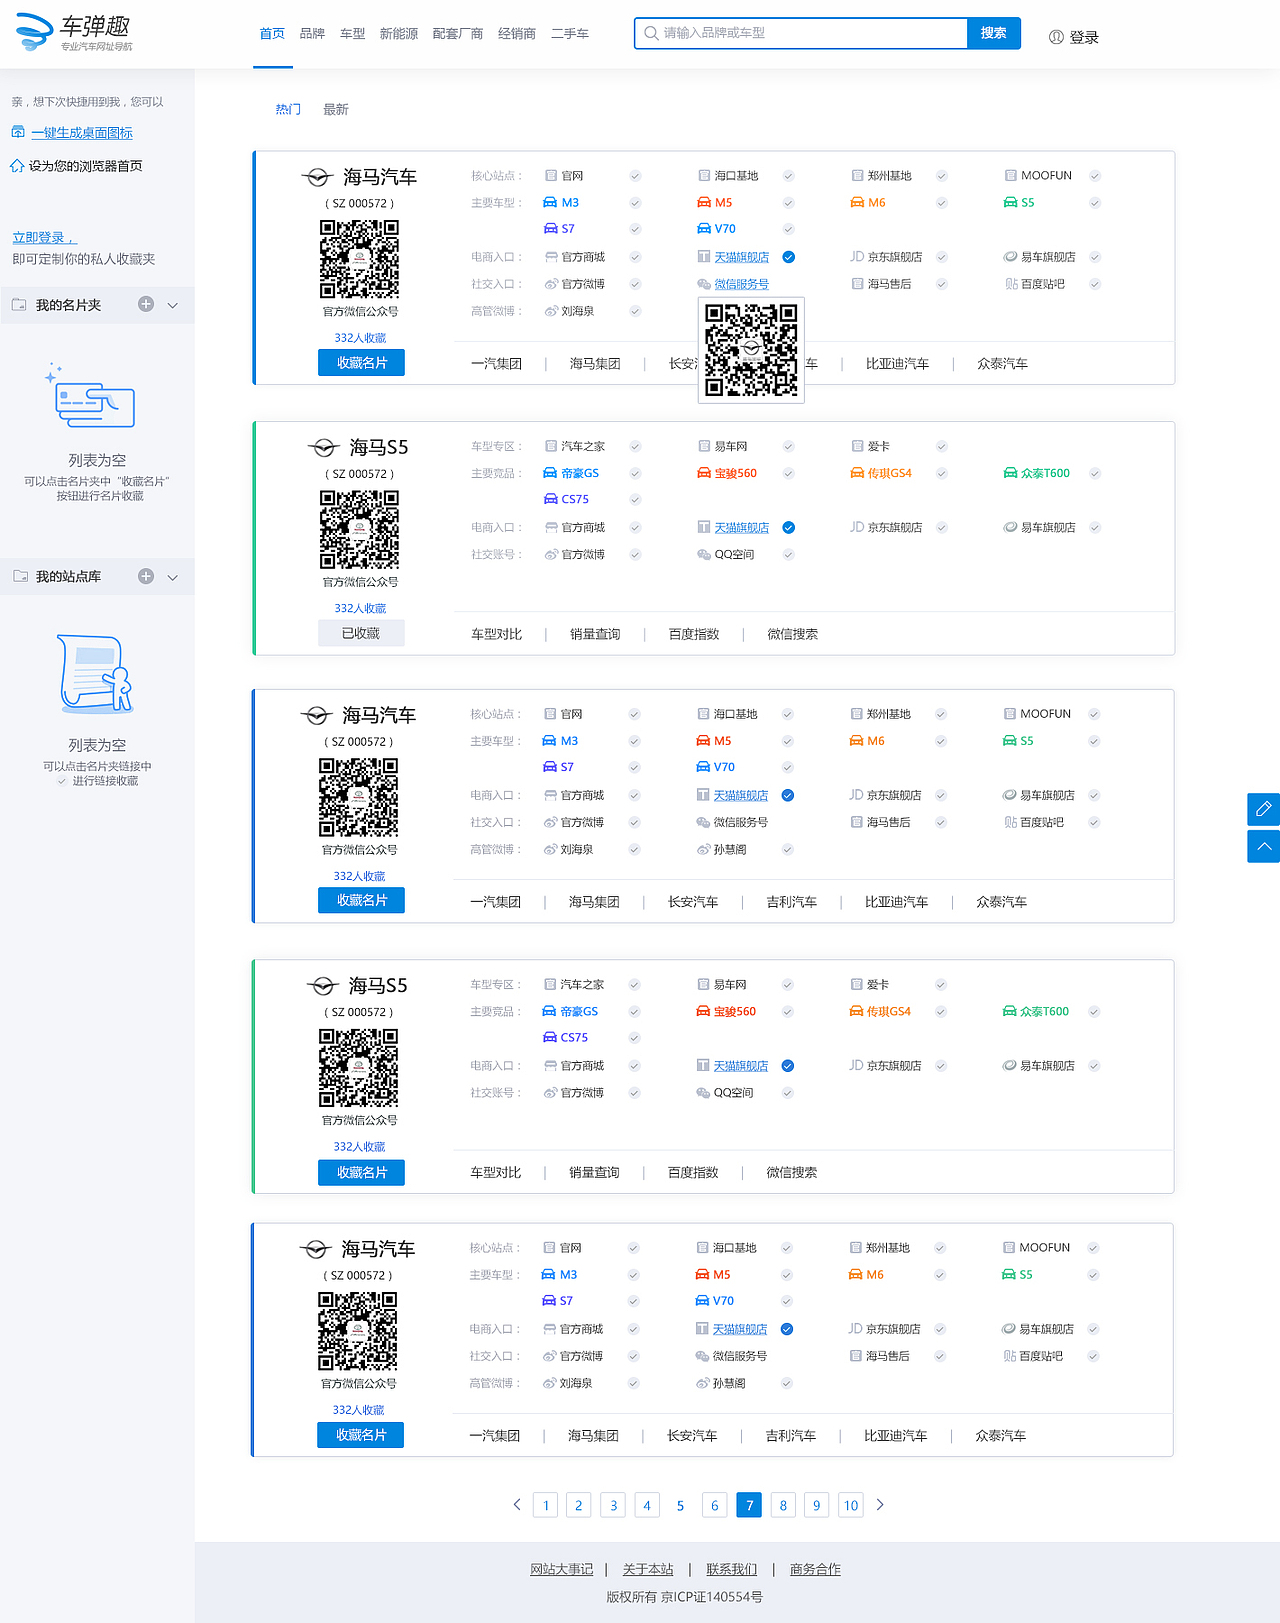Click the blue pencil edit floating button
Viewport: 1280px width, 1623px height.
coord(1264,809)
